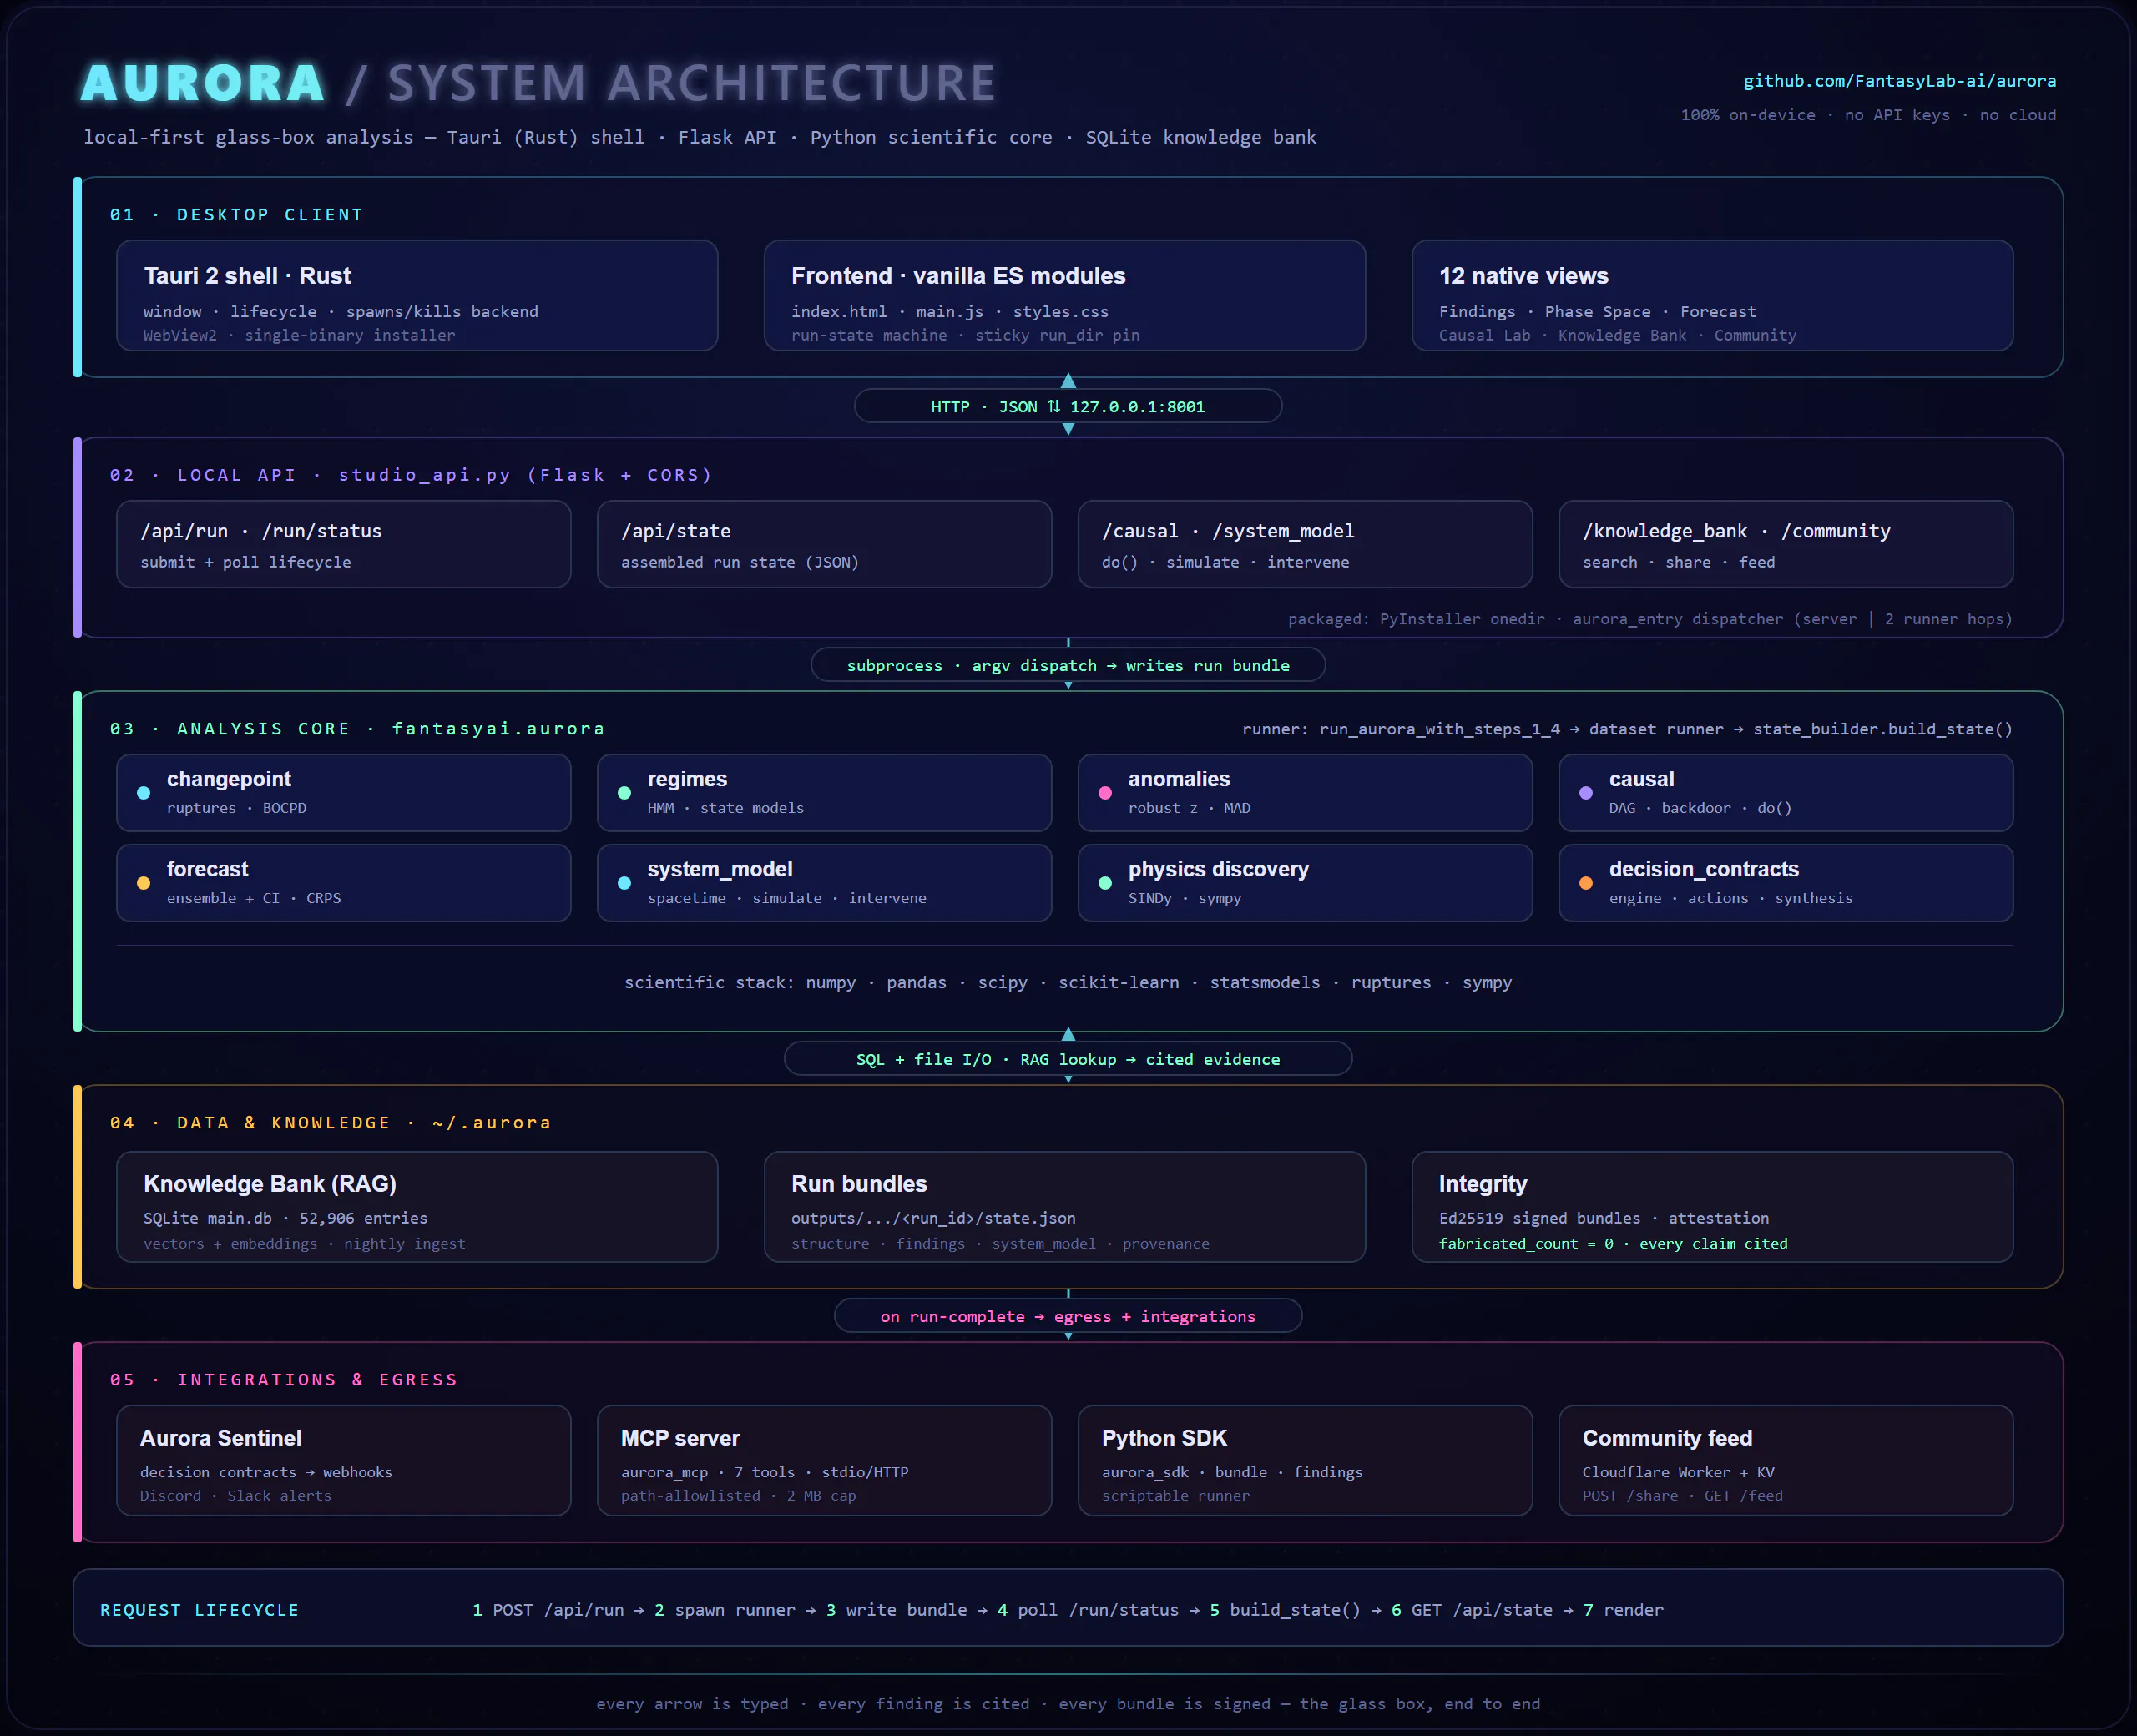Click the SYSTEM ARCHITECTURE title text

(x=692, y=83)
